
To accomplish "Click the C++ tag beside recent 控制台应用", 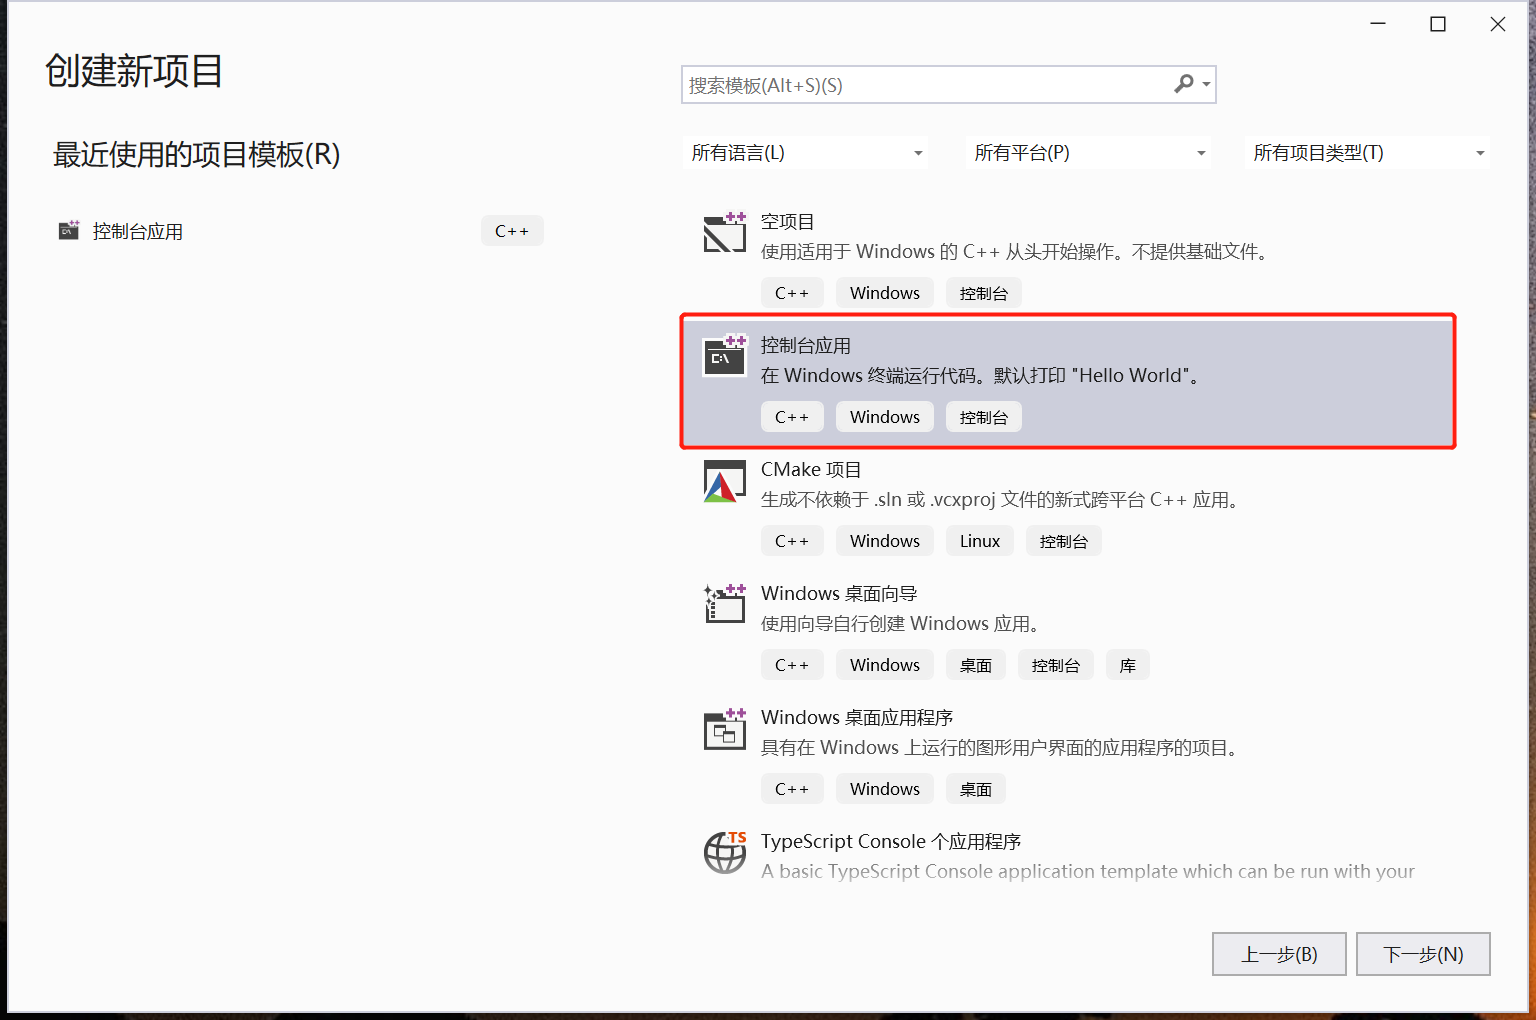I will tap(512, 231).
